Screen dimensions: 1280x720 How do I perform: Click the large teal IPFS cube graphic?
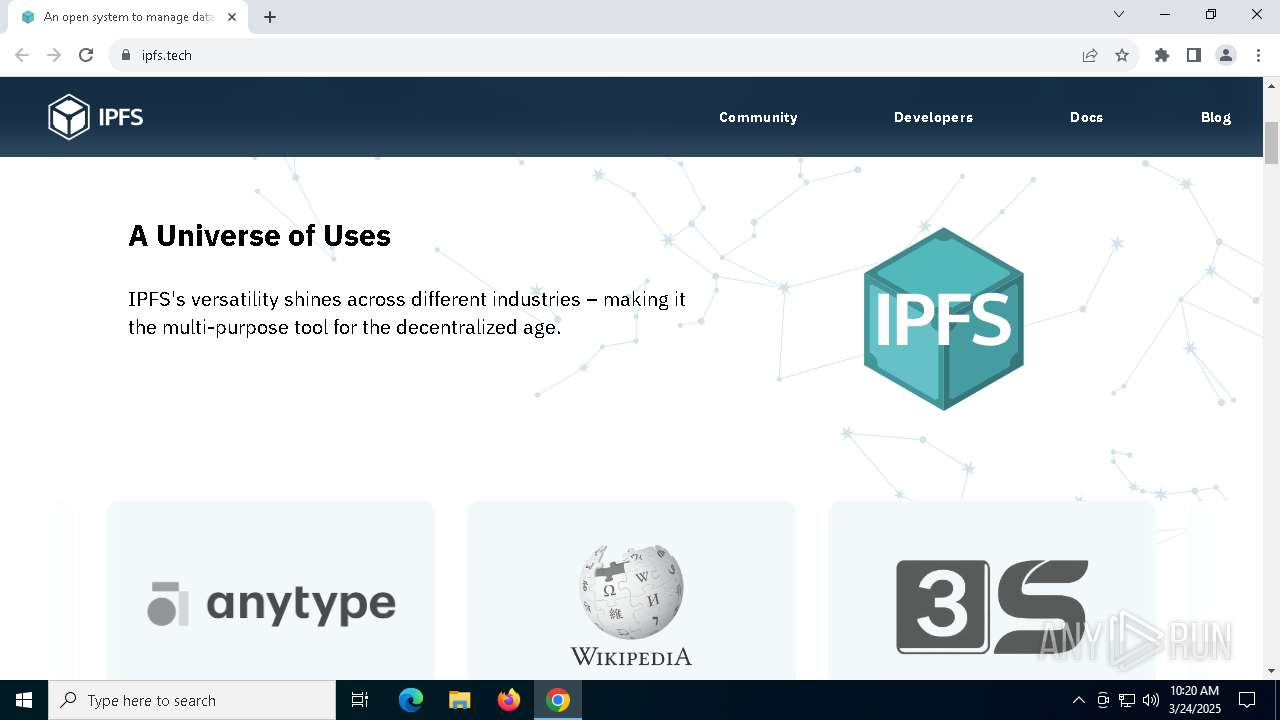[x=943, y=319]
